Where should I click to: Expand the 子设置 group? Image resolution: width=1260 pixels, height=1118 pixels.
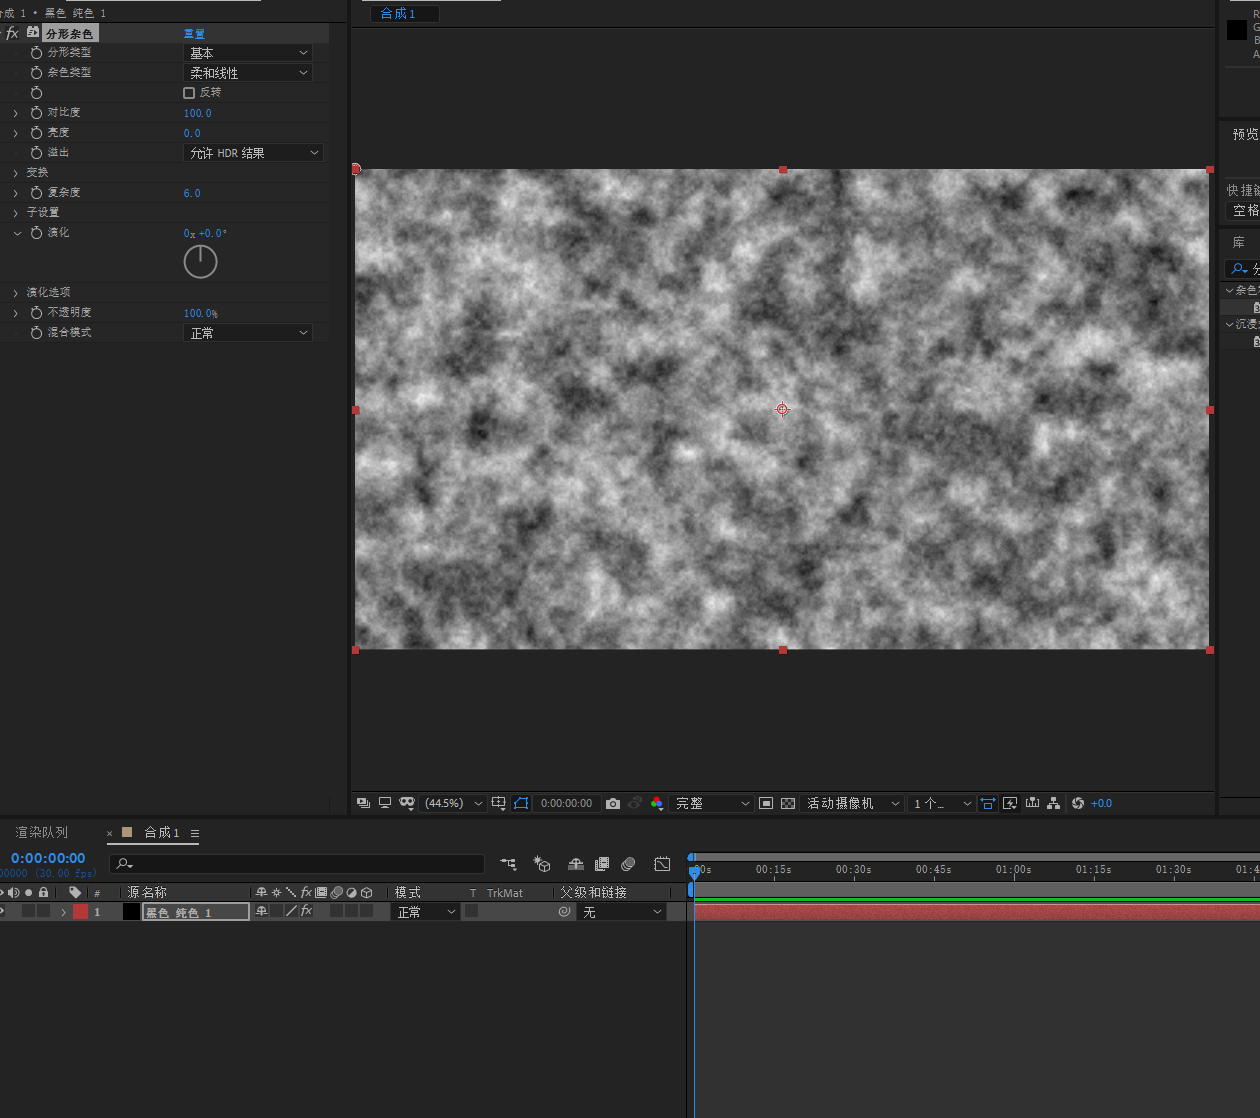tap(16, 213)
